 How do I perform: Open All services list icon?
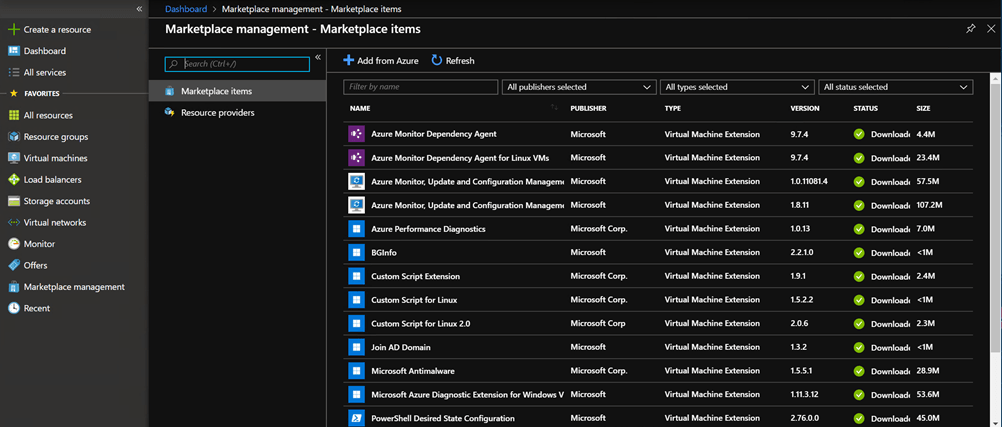[13, 72]
